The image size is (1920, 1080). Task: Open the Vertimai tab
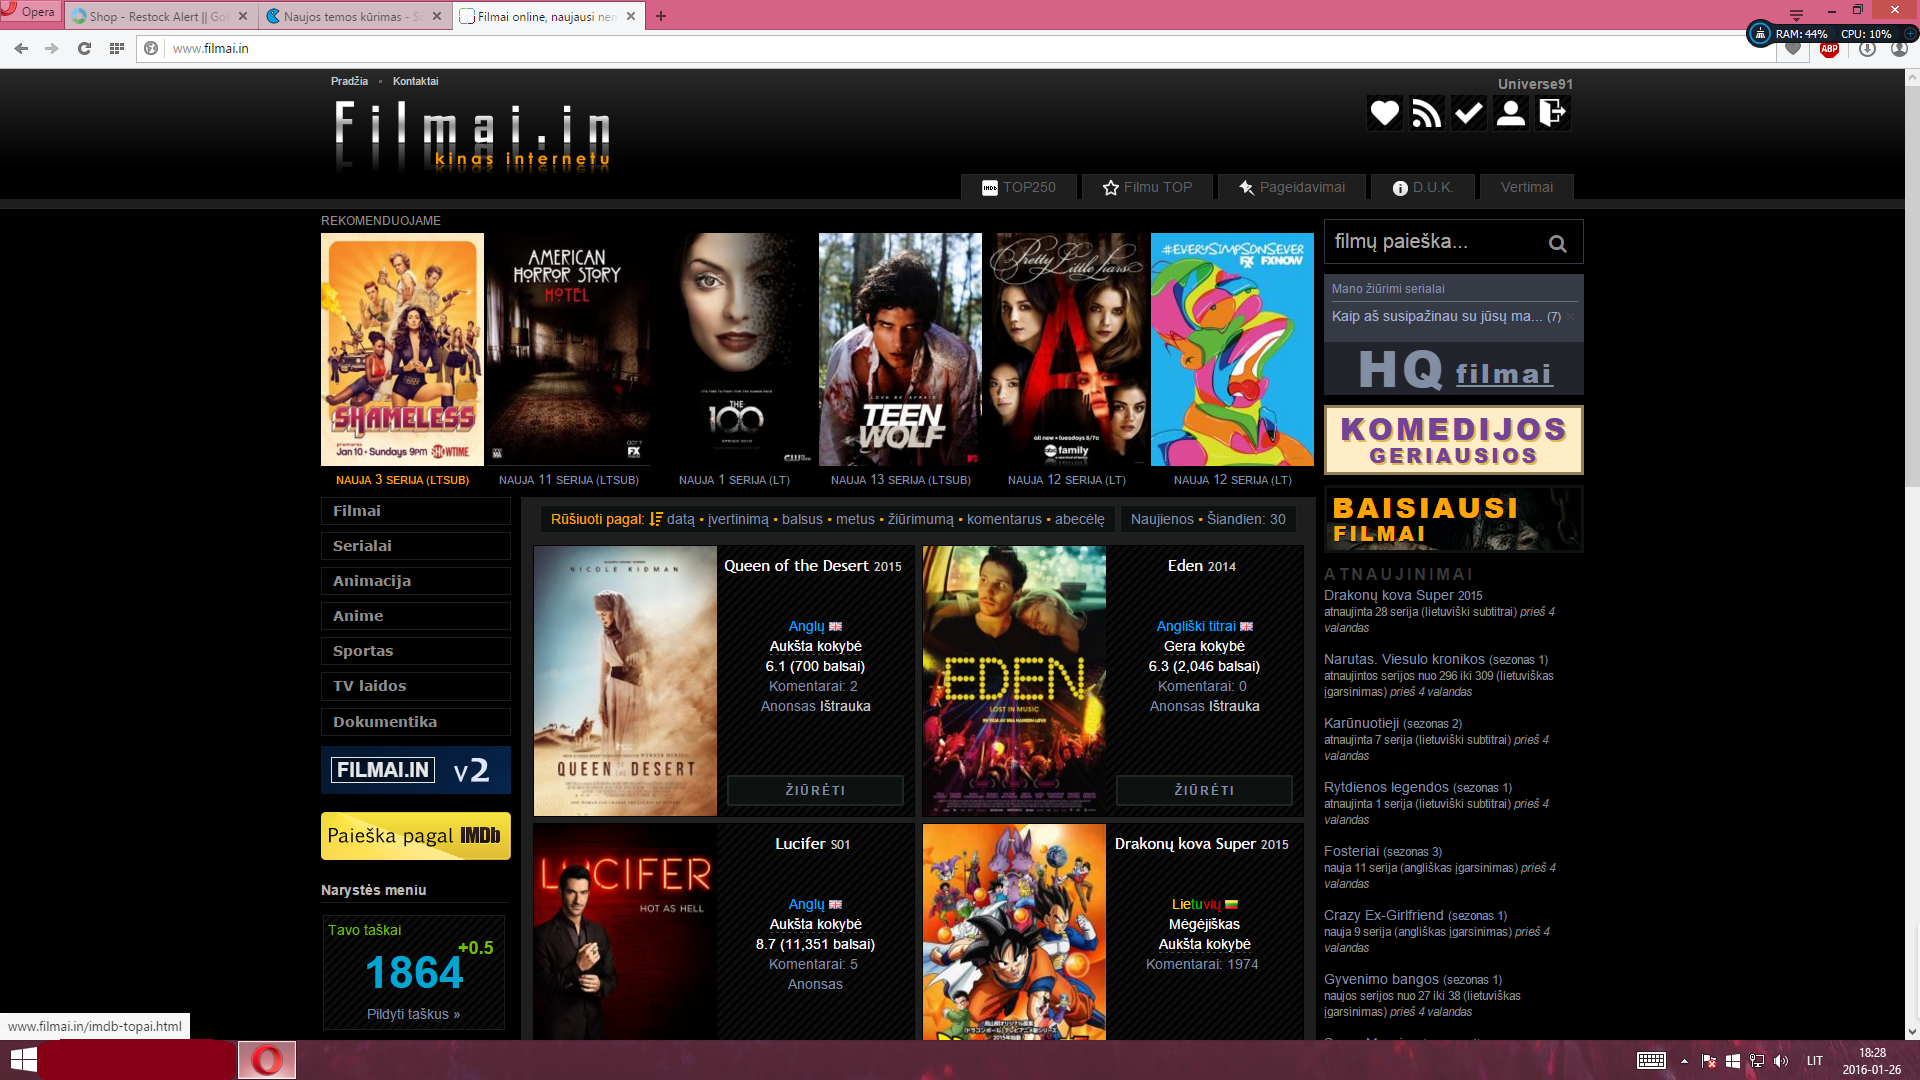tap(1527, 187)
